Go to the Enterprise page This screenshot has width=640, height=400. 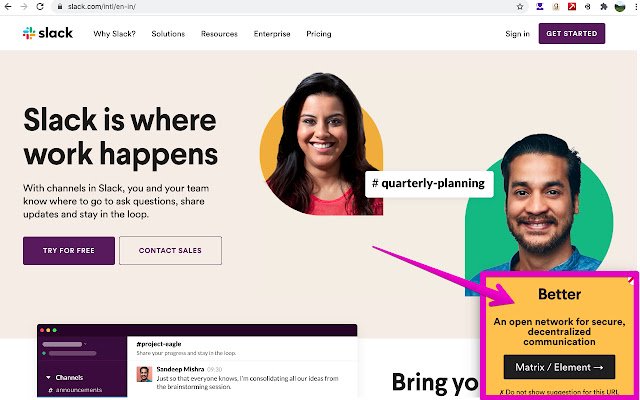click(x=272, y=34)
